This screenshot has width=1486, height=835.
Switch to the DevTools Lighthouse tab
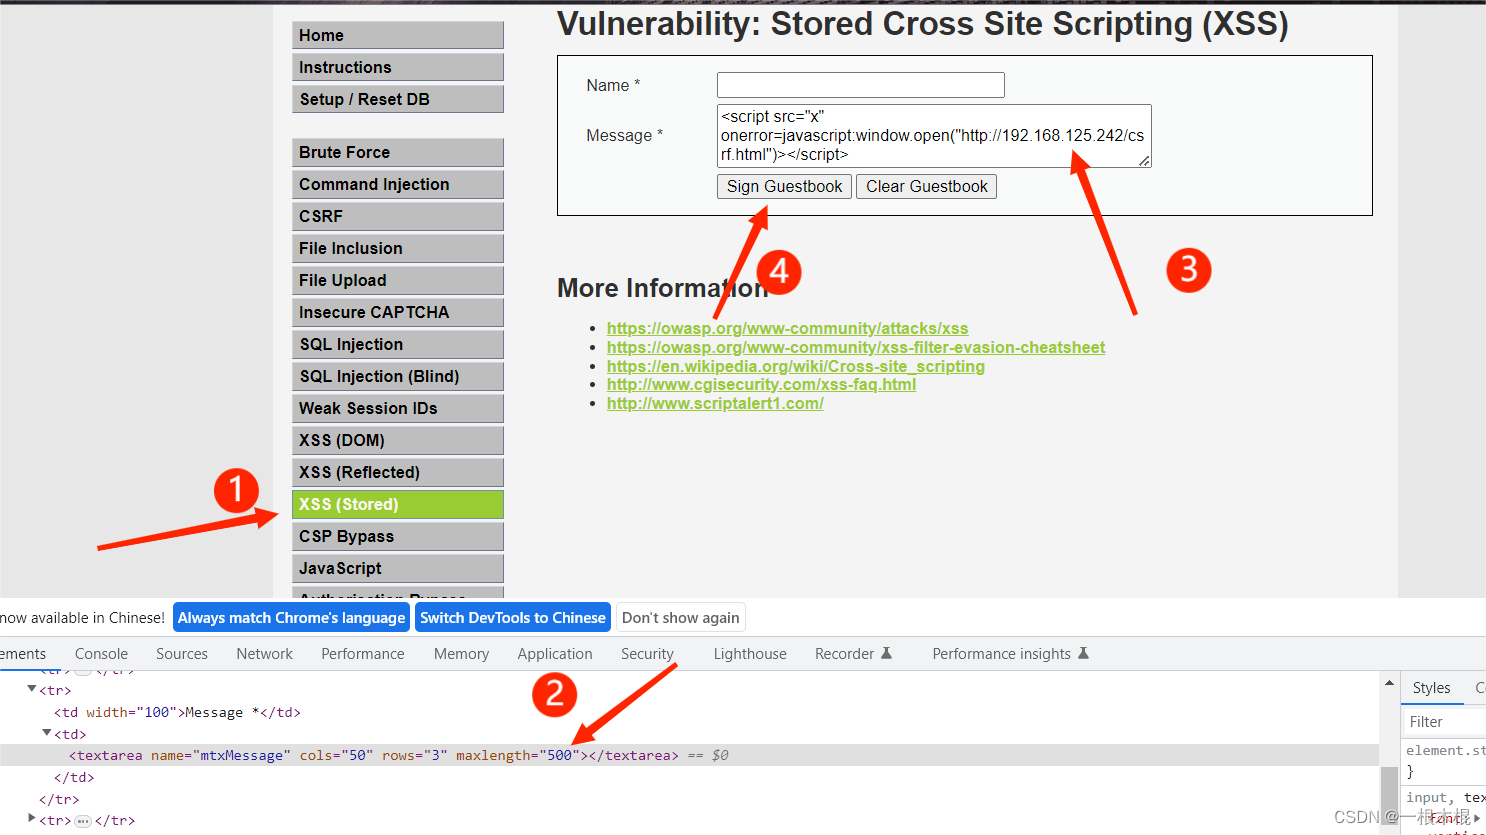pyautogui.click(x=750, y=653)
